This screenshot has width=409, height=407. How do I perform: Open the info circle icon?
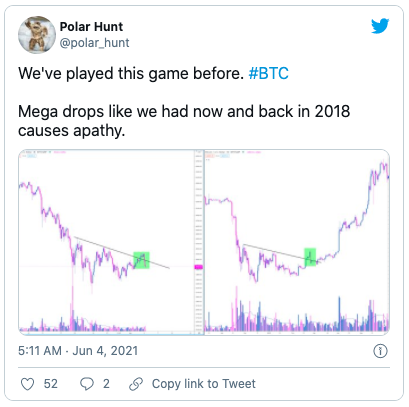tap(380, 351)
